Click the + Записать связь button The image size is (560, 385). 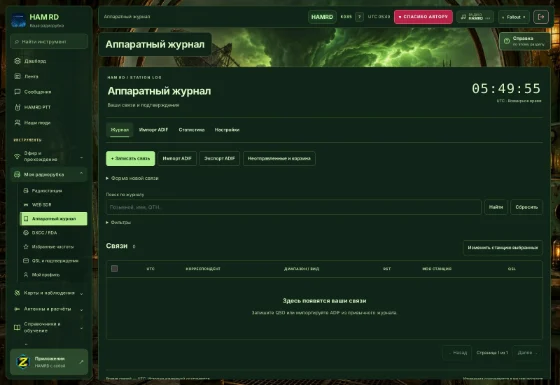click(x=130, y=159)
